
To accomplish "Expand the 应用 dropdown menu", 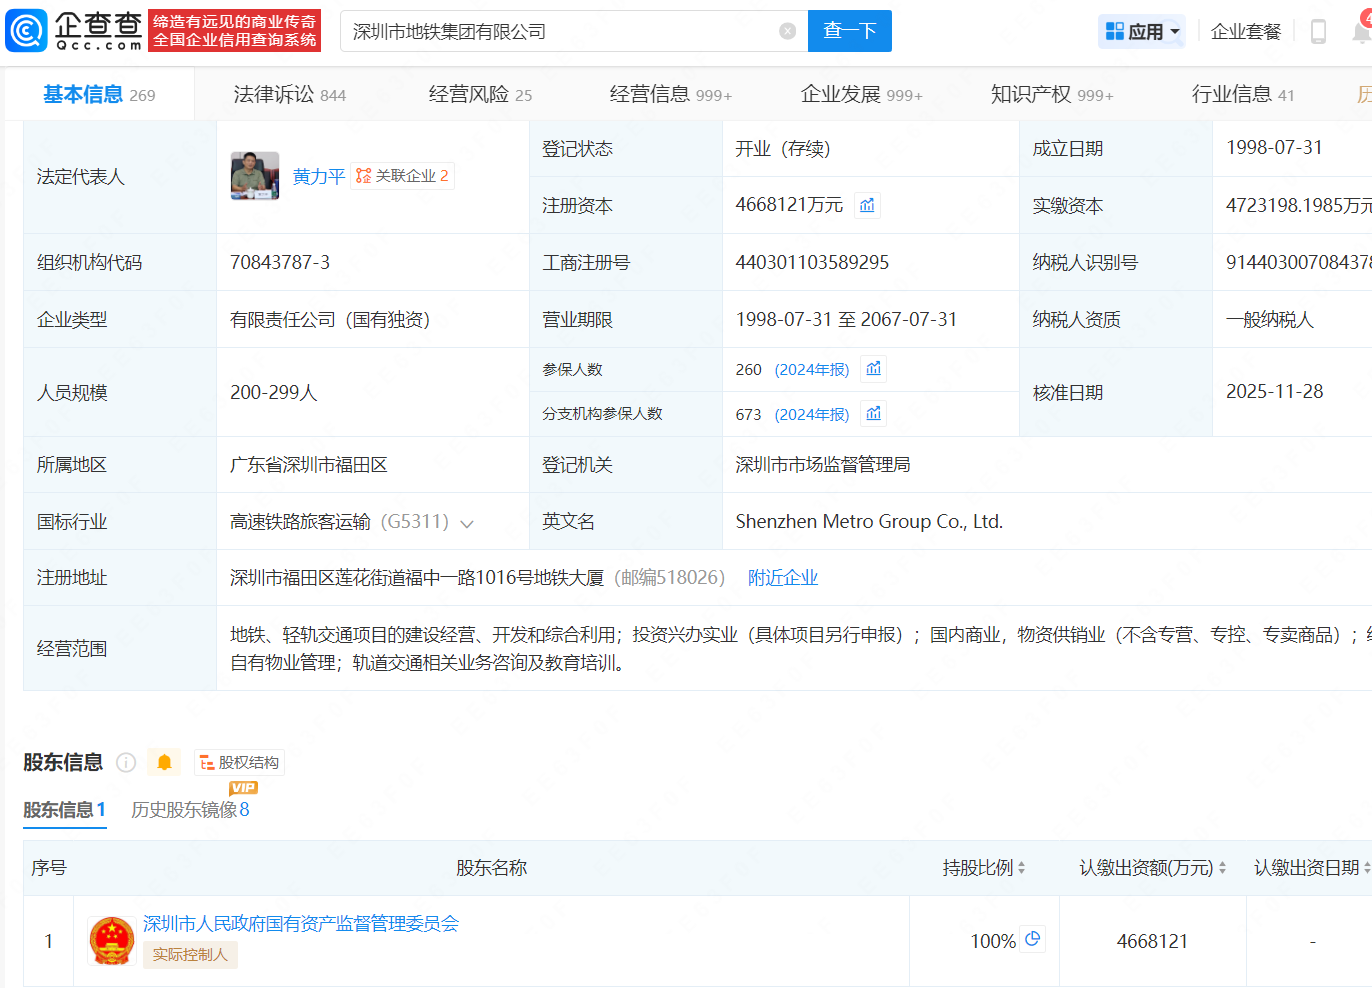I will point(1142,32).
